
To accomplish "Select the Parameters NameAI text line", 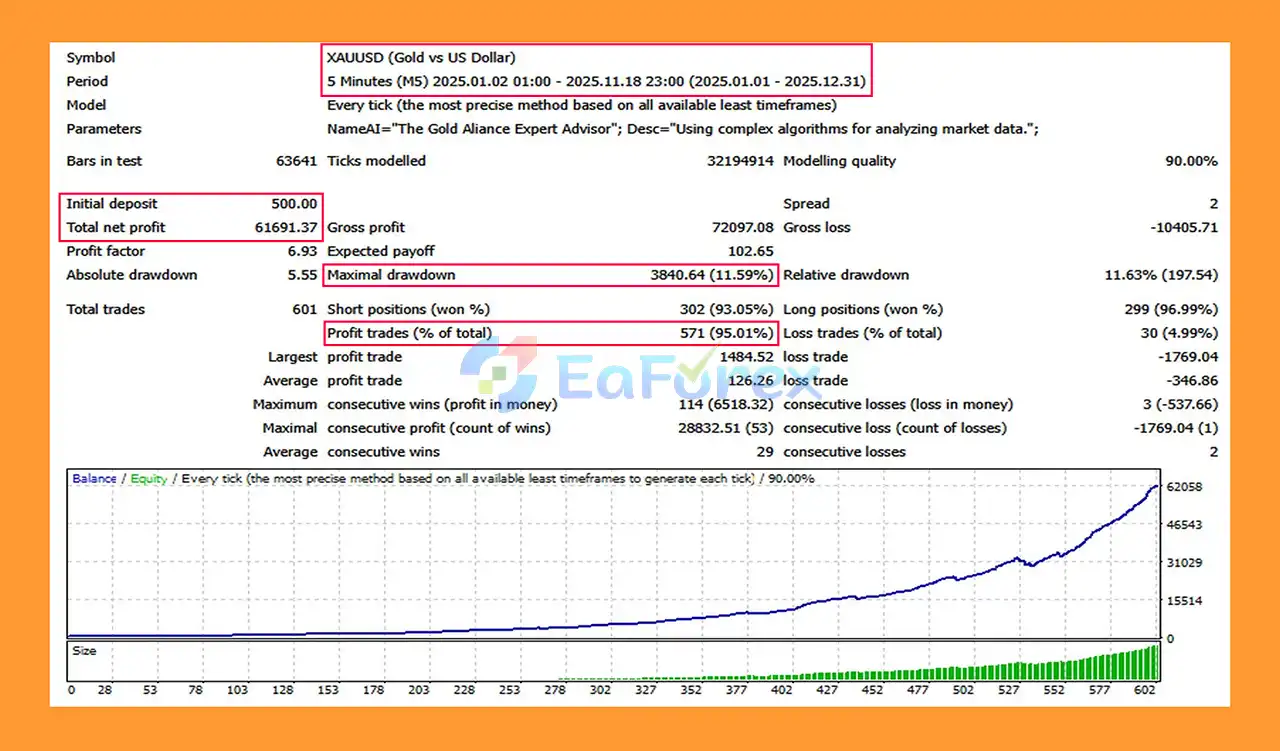I will point(682,129).
